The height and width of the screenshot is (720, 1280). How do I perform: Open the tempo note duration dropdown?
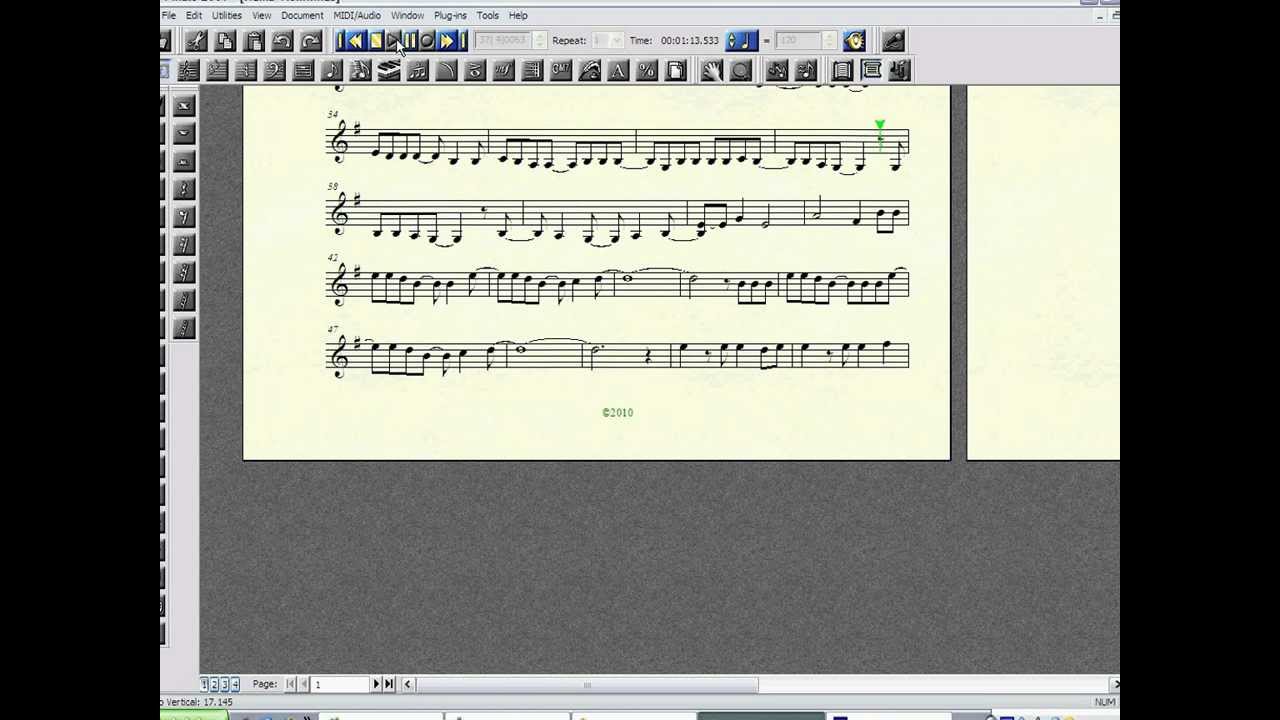point(741,41)
